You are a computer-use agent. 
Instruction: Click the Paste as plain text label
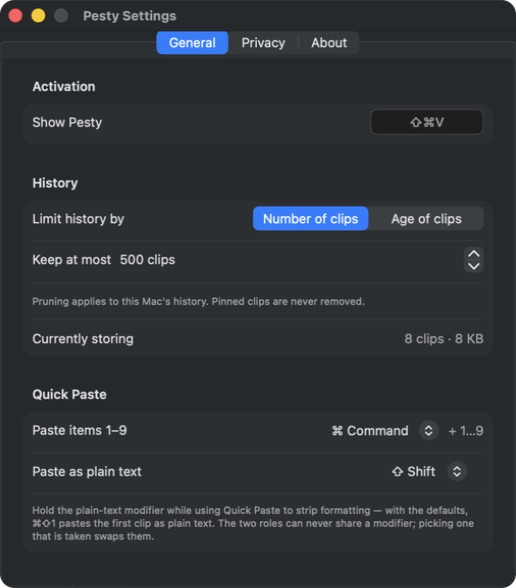tap(87, 471)
